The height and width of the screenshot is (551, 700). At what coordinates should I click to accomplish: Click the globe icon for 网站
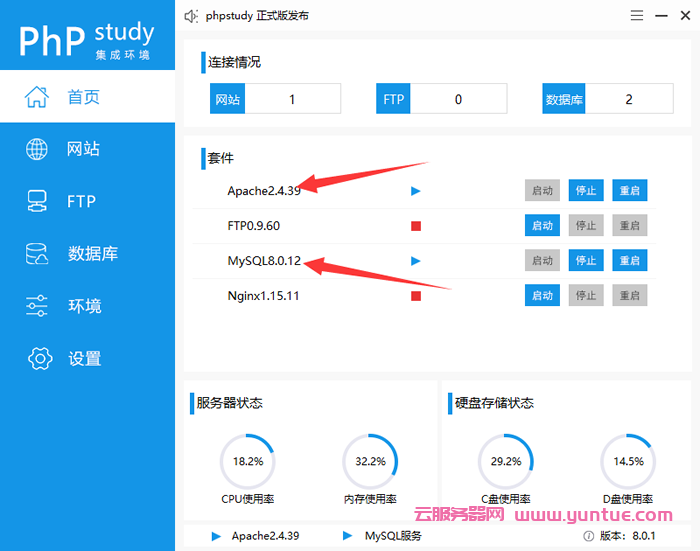pos(37,149)
